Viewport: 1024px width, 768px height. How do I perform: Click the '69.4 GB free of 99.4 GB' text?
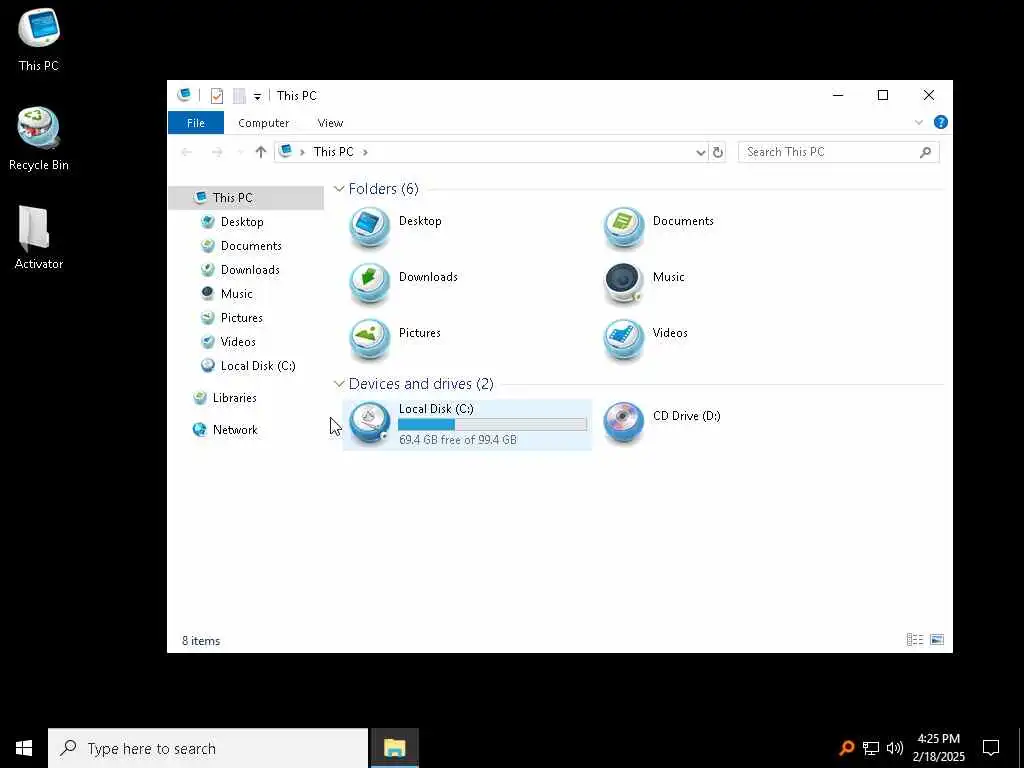458,440
